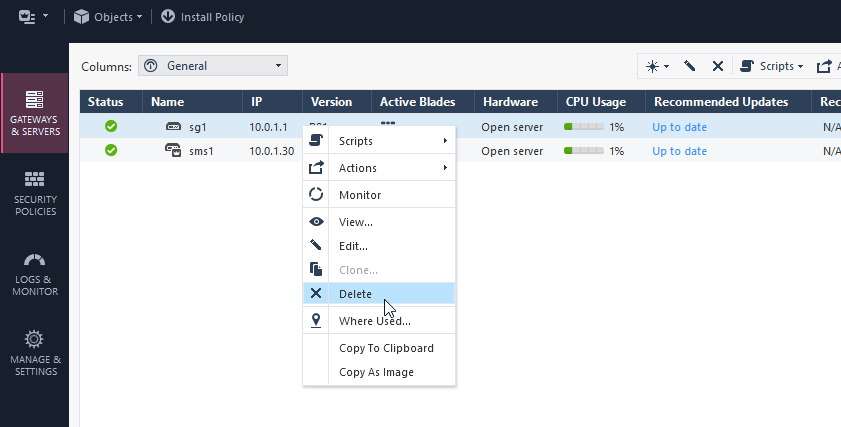
Task: Choose Delete from the context menu
Action: pos(379,293)
